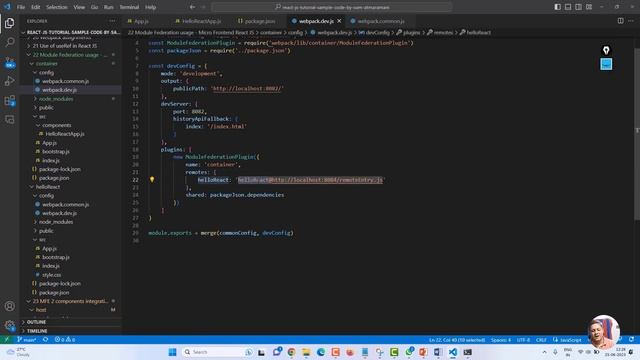Change file encoding UTF-8
Image resolution: width=640 pixels, height=360 pixels.
[523, 340]
